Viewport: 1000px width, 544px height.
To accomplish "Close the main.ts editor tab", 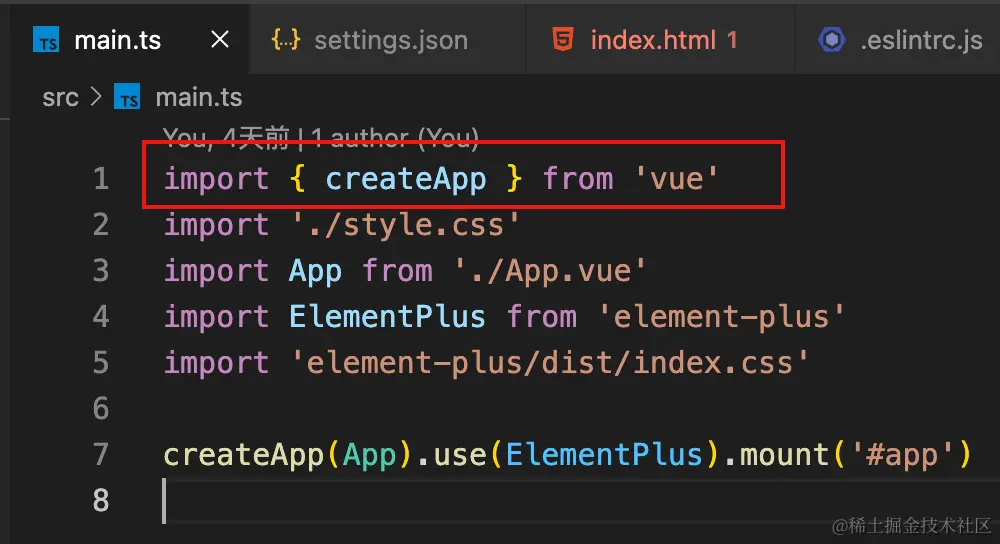I will pos(220,40).
